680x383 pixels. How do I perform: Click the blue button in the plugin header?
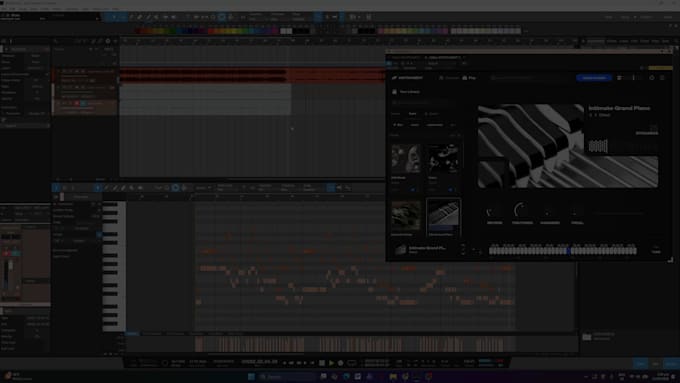tap(594, 78)
